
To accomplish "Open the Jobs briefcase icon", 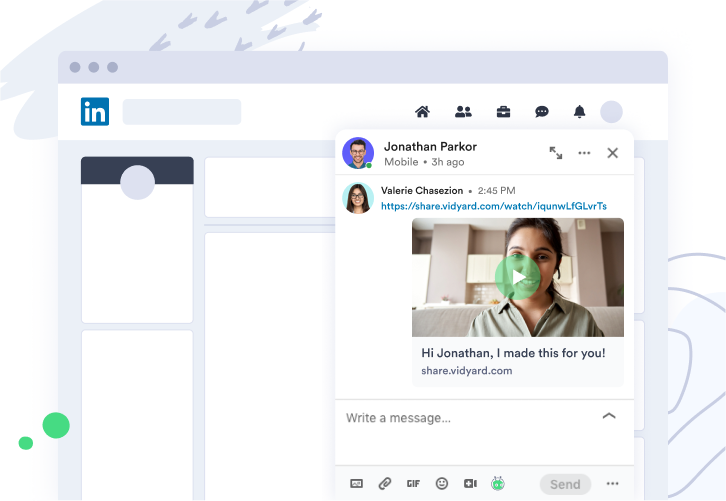I will [x=503, y=112].
